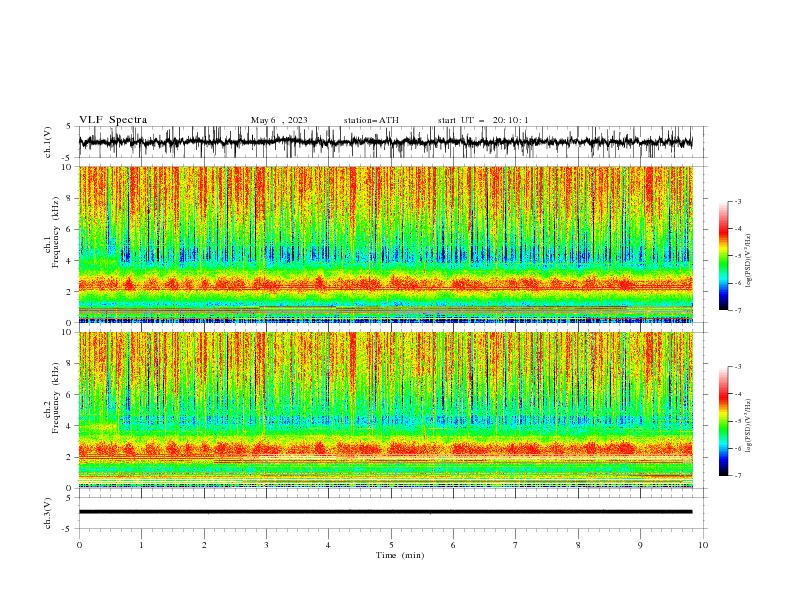
Task: Click the "station=ATH" label
Action: (x=371, y=120)
